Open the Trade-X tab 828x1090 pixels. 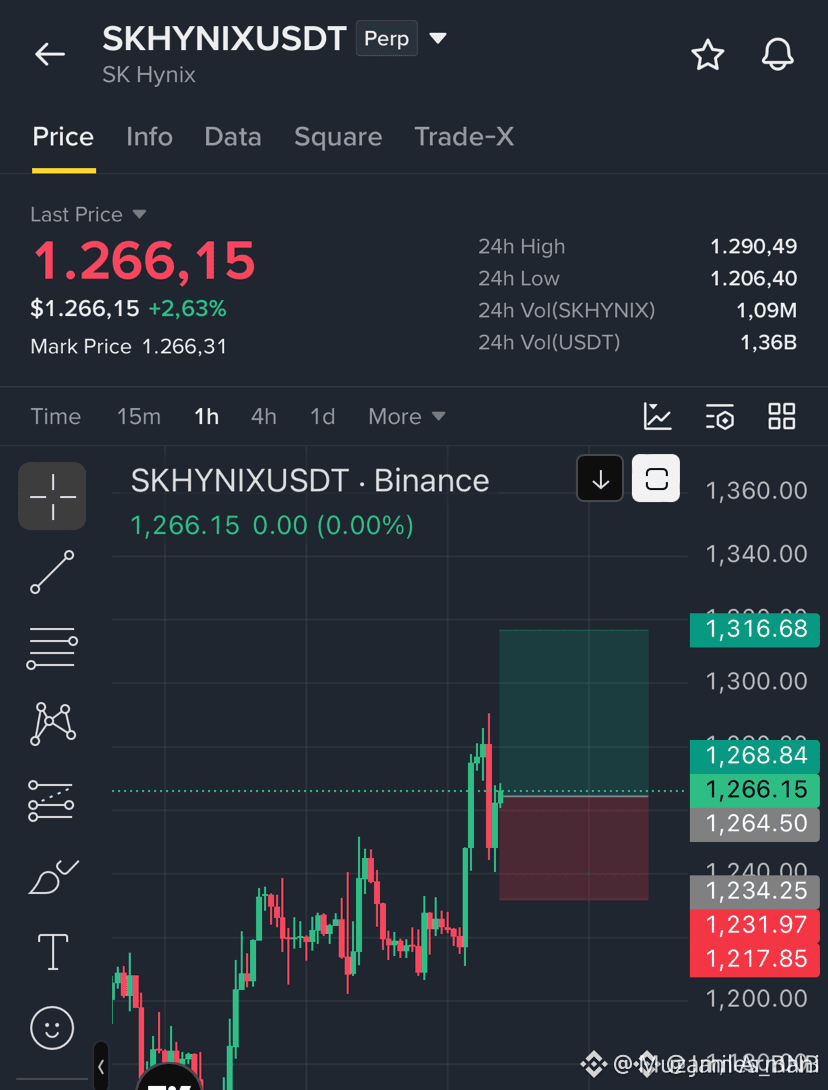pos(464,136)
